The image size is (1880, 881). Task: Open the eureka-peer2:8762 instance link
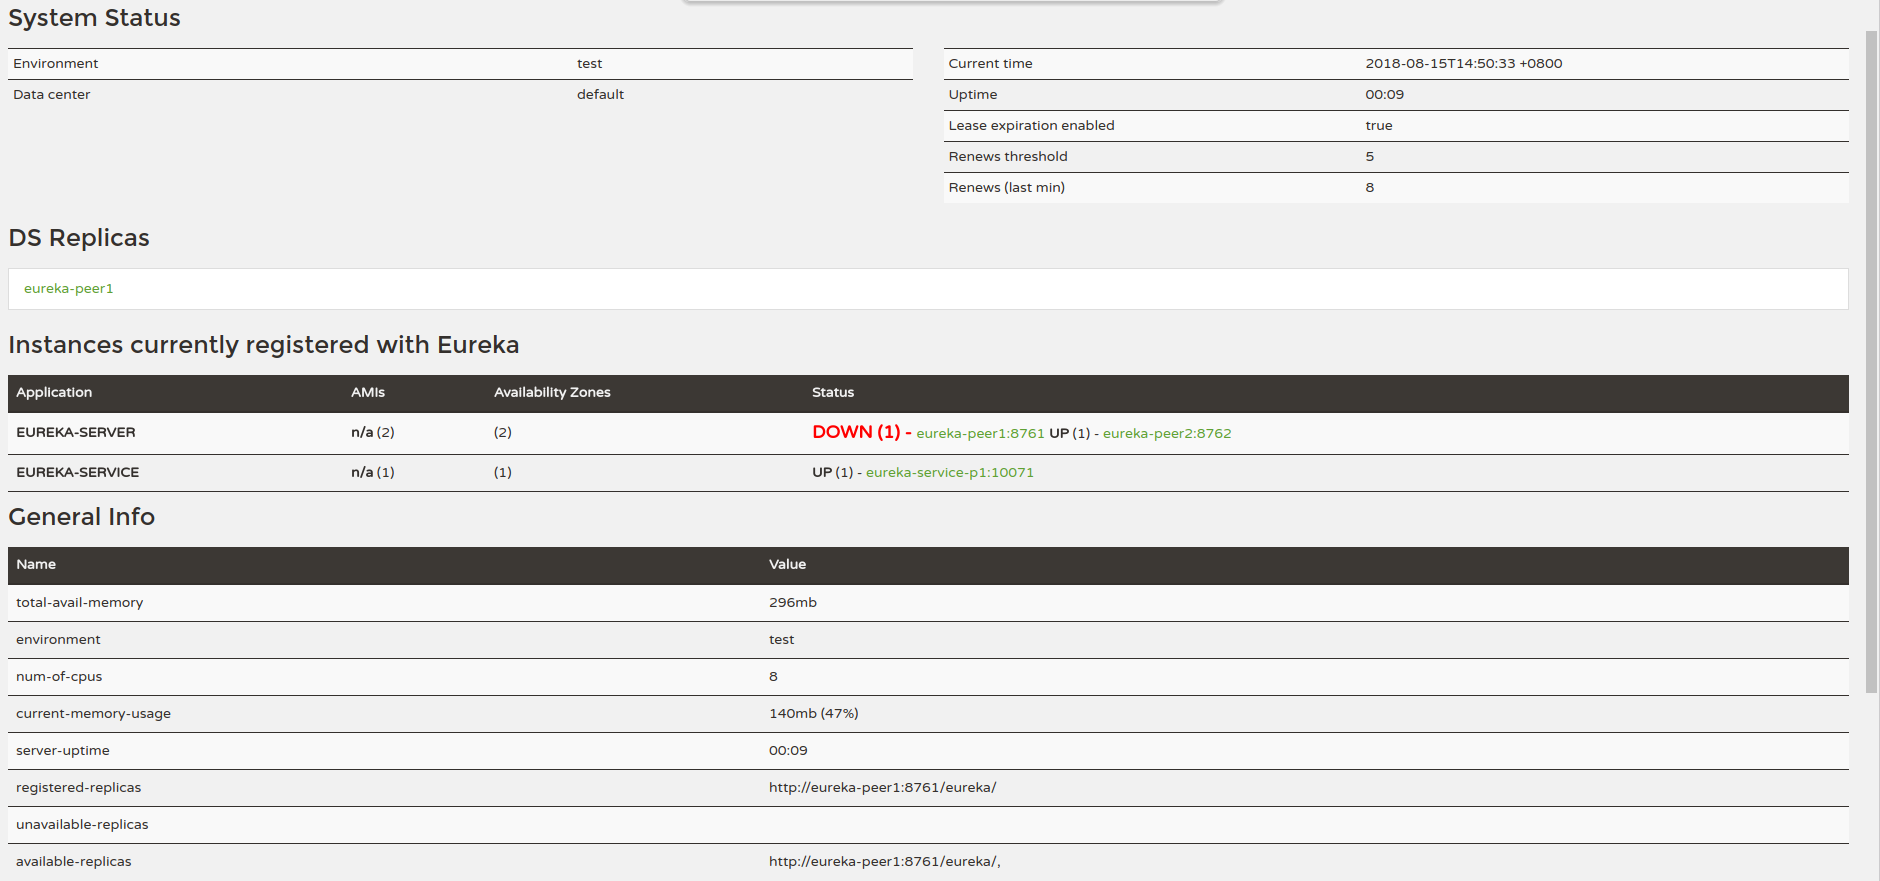pyautogui.click(x=1167, y=433)
